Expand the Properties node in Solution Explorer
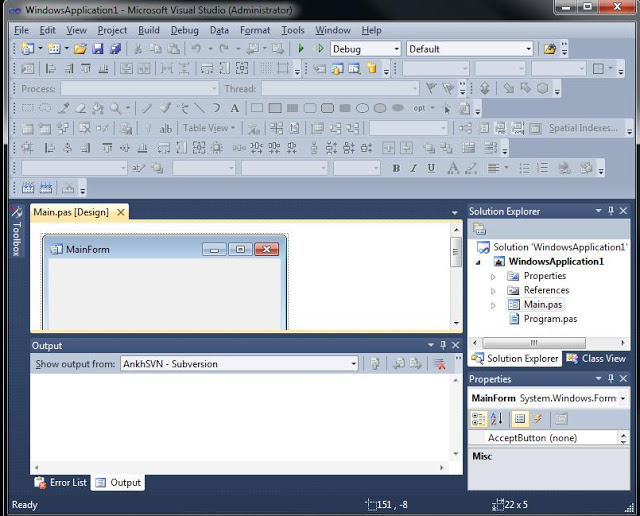The width and height of the screenshot is (640, 516). click(x=493, y=276)
